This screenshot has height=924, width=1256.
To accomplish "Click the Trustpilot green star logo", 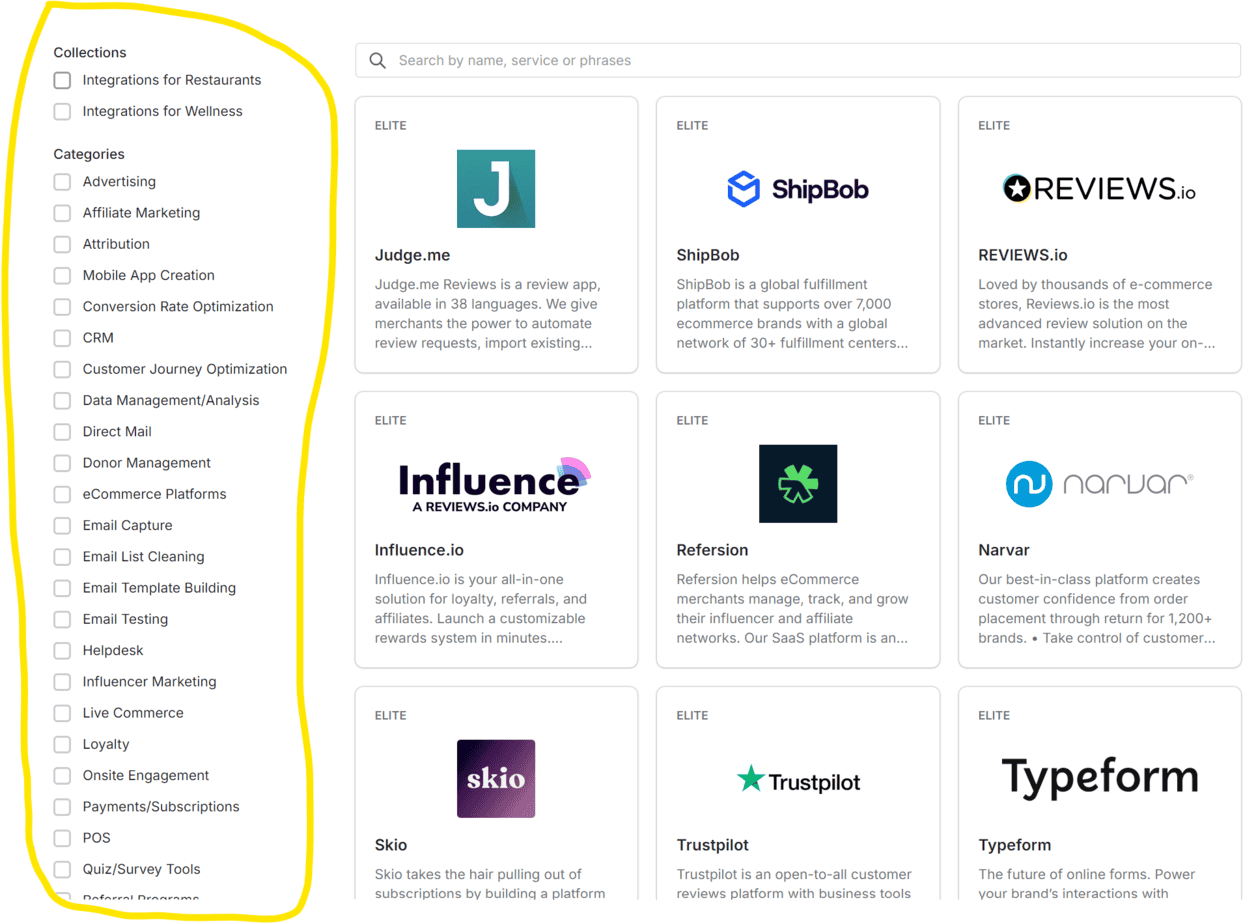I will tap(750, 779).
